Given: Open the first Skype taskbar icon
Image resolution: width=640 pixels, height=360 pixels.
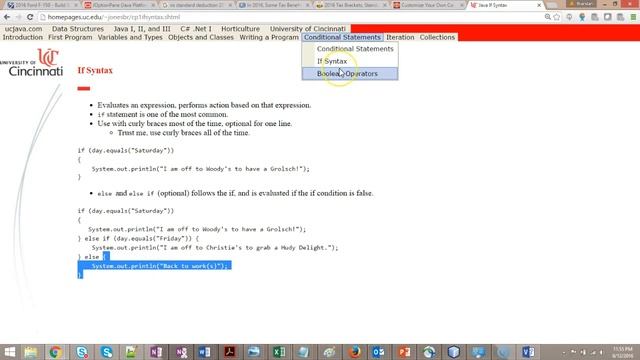Looking at the screenshot, I should pos(82,352).
